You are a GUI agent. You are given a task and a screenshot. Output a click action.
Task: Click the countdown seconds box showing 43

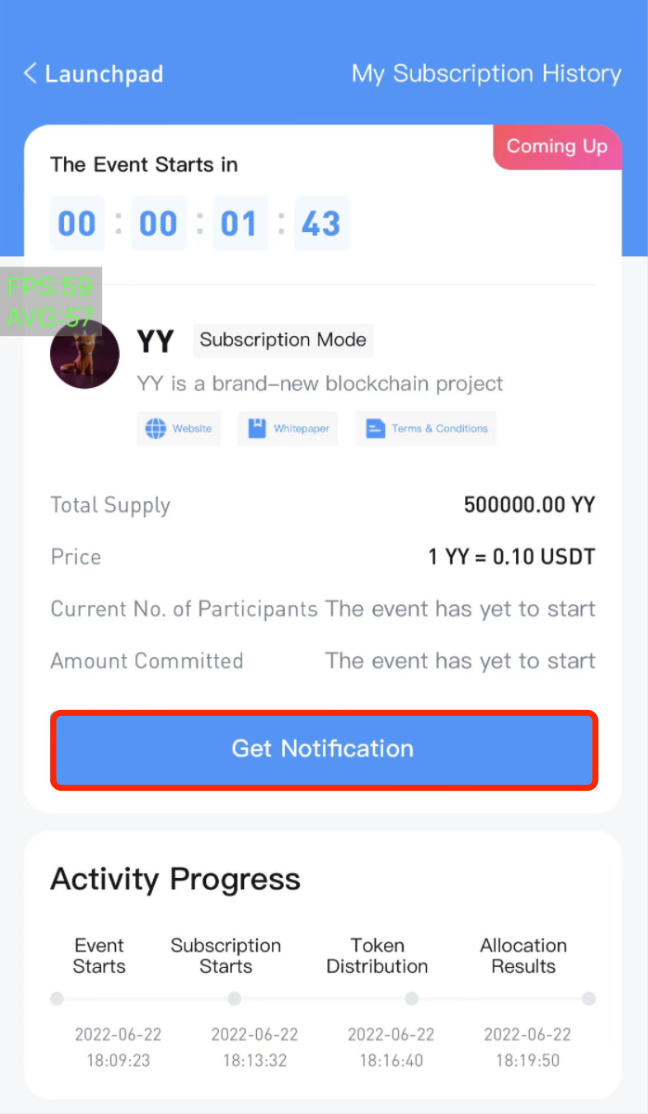click(321, 224)
